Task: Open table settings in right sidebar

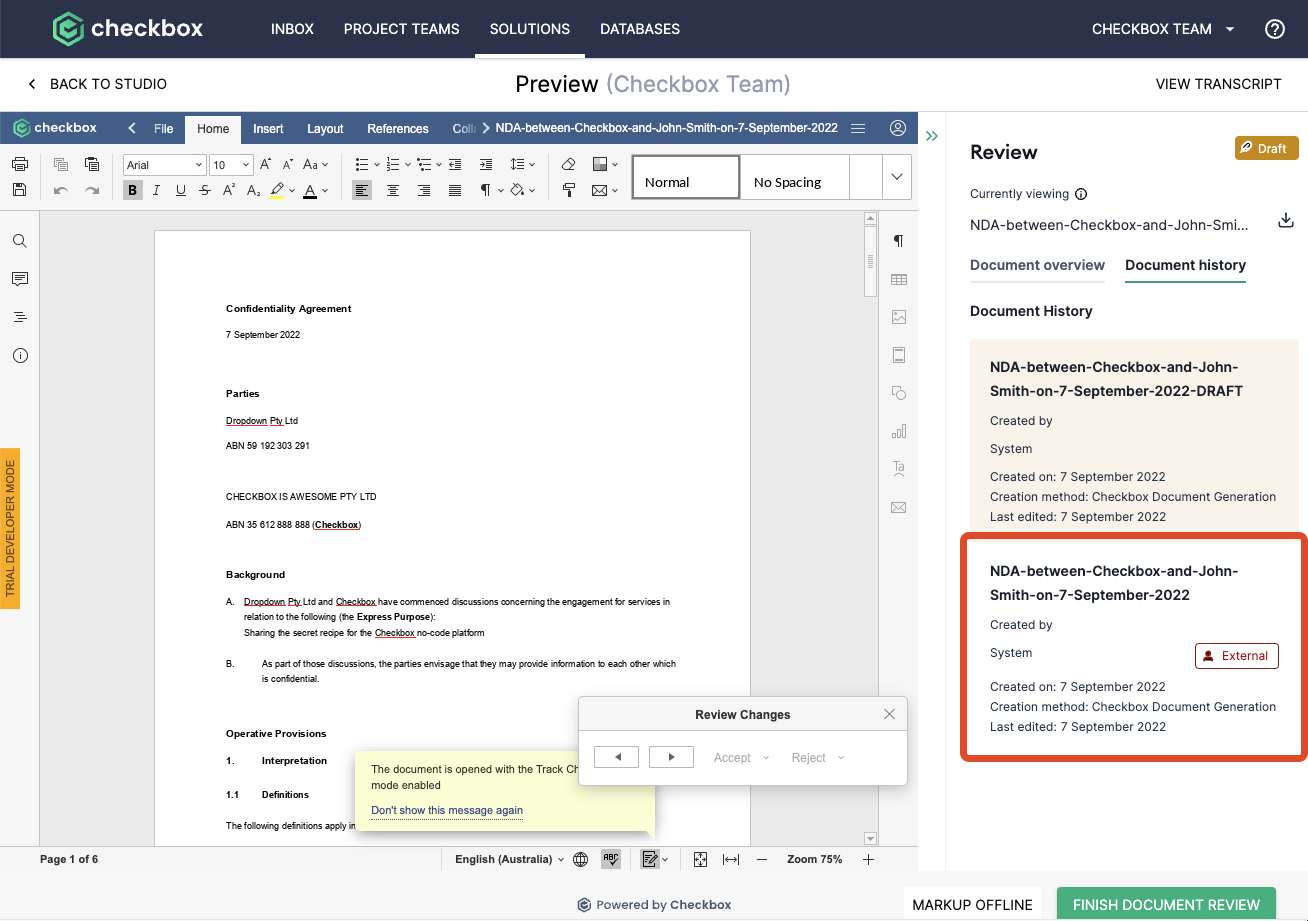Action: [898, 279]
